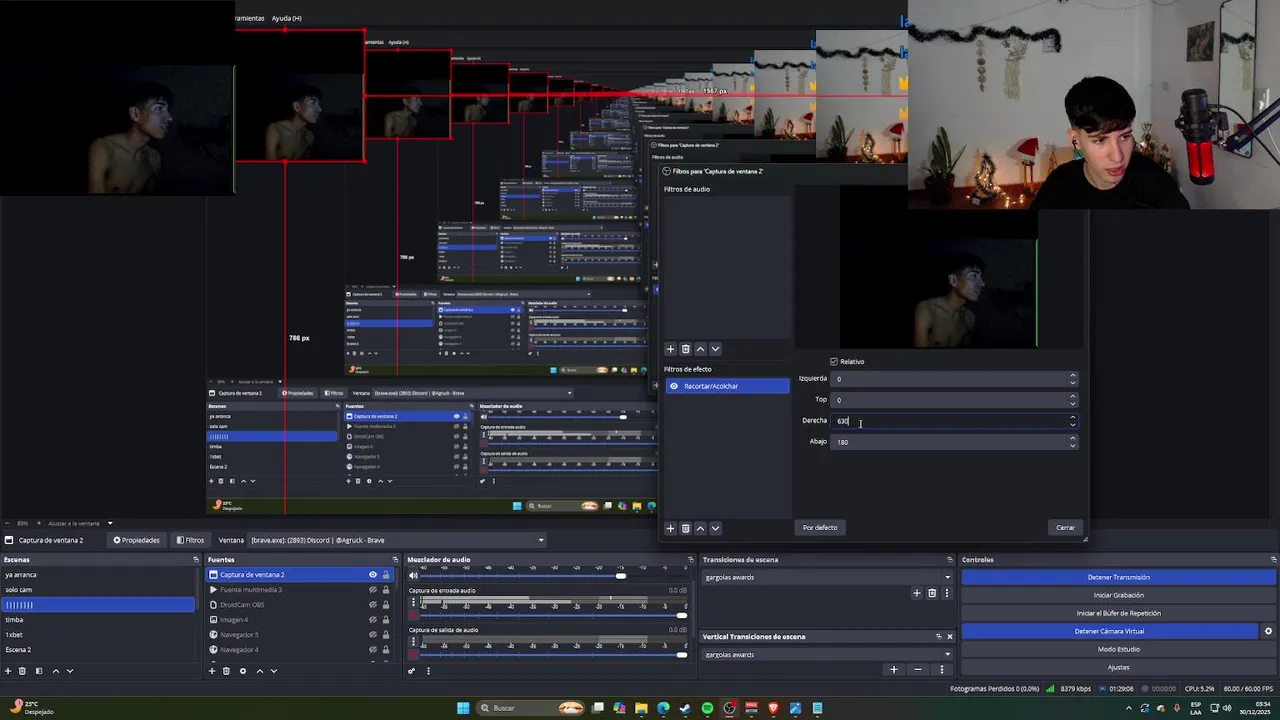Delete the selected effect filter with trash icon
Image resolution: width=1280 pixels, height=720 pixels.
[x=685, y=528]
